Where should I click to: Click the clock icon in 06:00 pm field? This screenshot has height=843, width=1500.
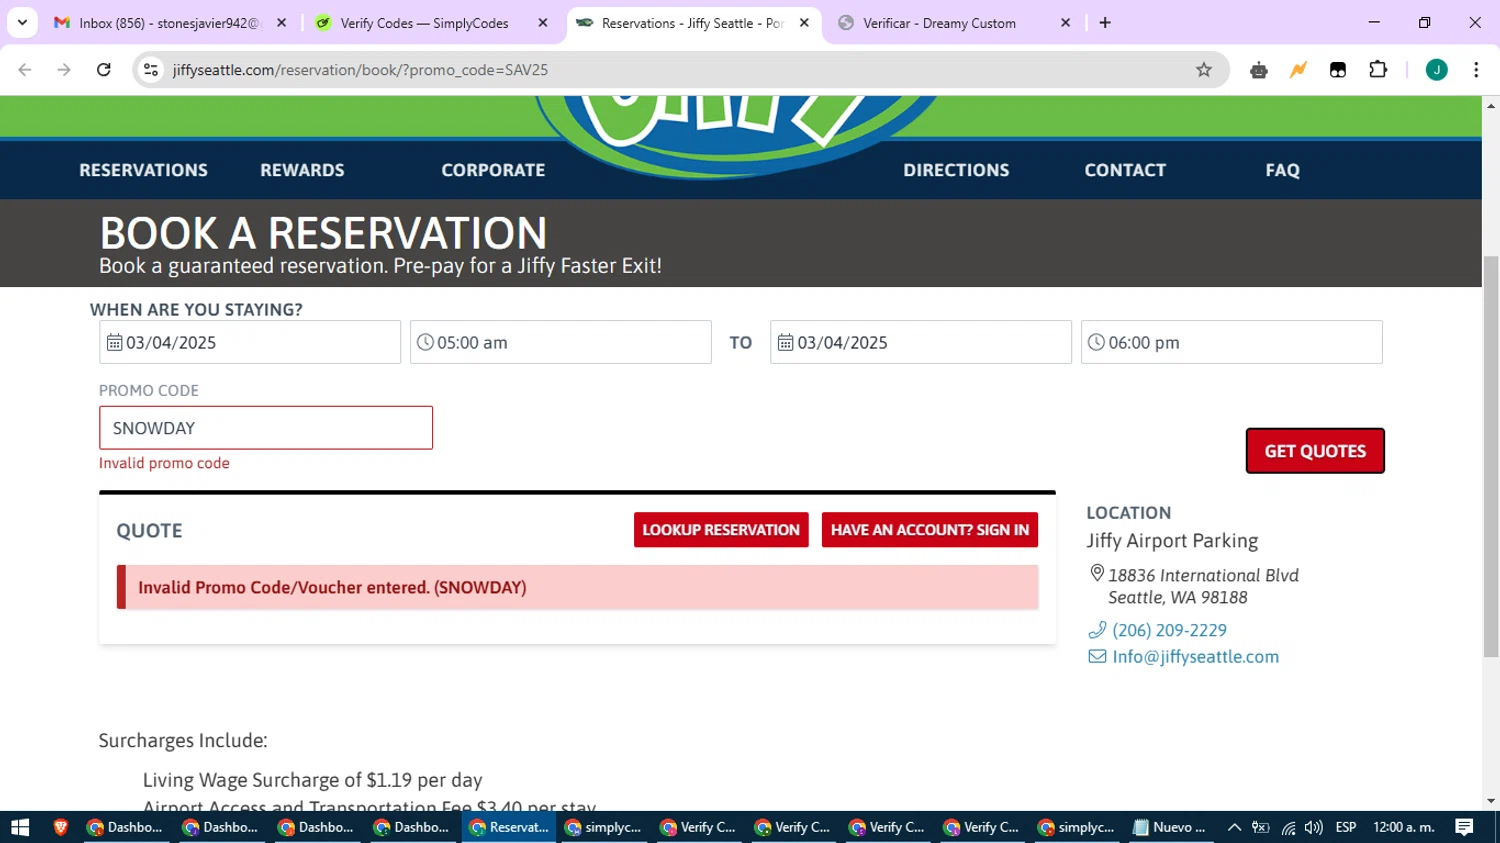tap(1096, 342)
